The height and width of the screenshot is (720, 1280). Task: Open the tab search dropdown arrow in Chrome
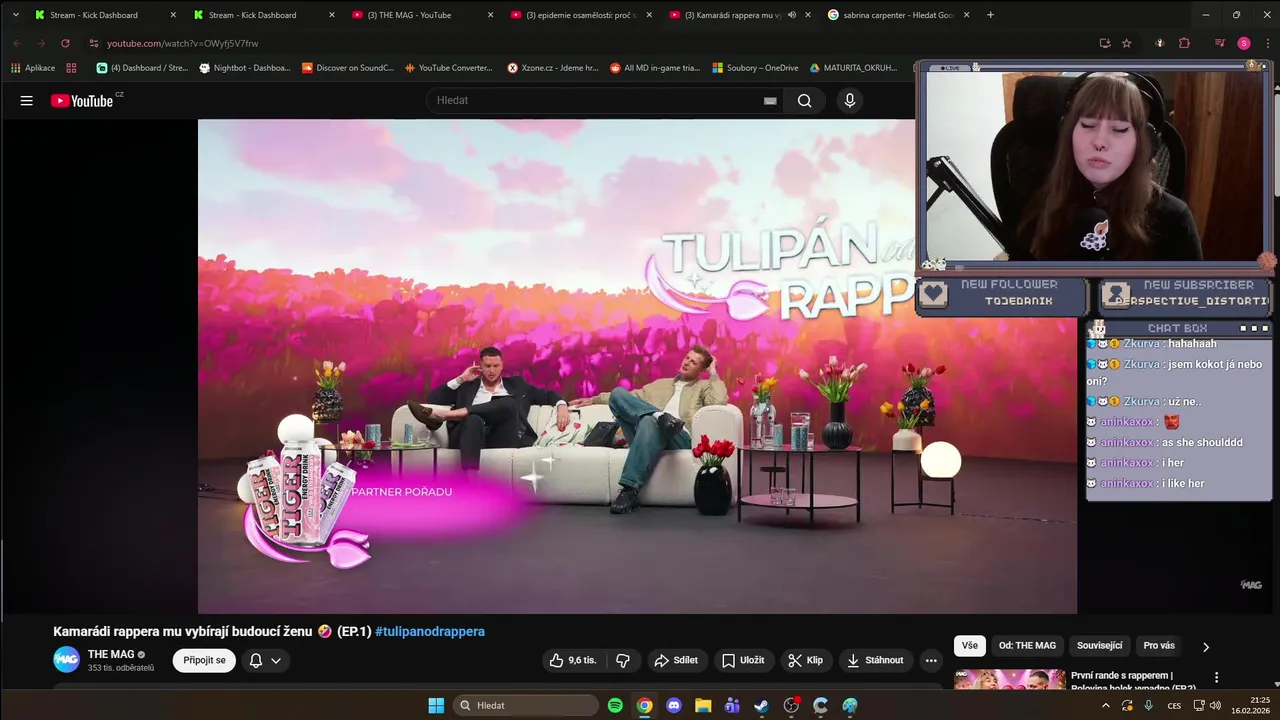[15, 15]
